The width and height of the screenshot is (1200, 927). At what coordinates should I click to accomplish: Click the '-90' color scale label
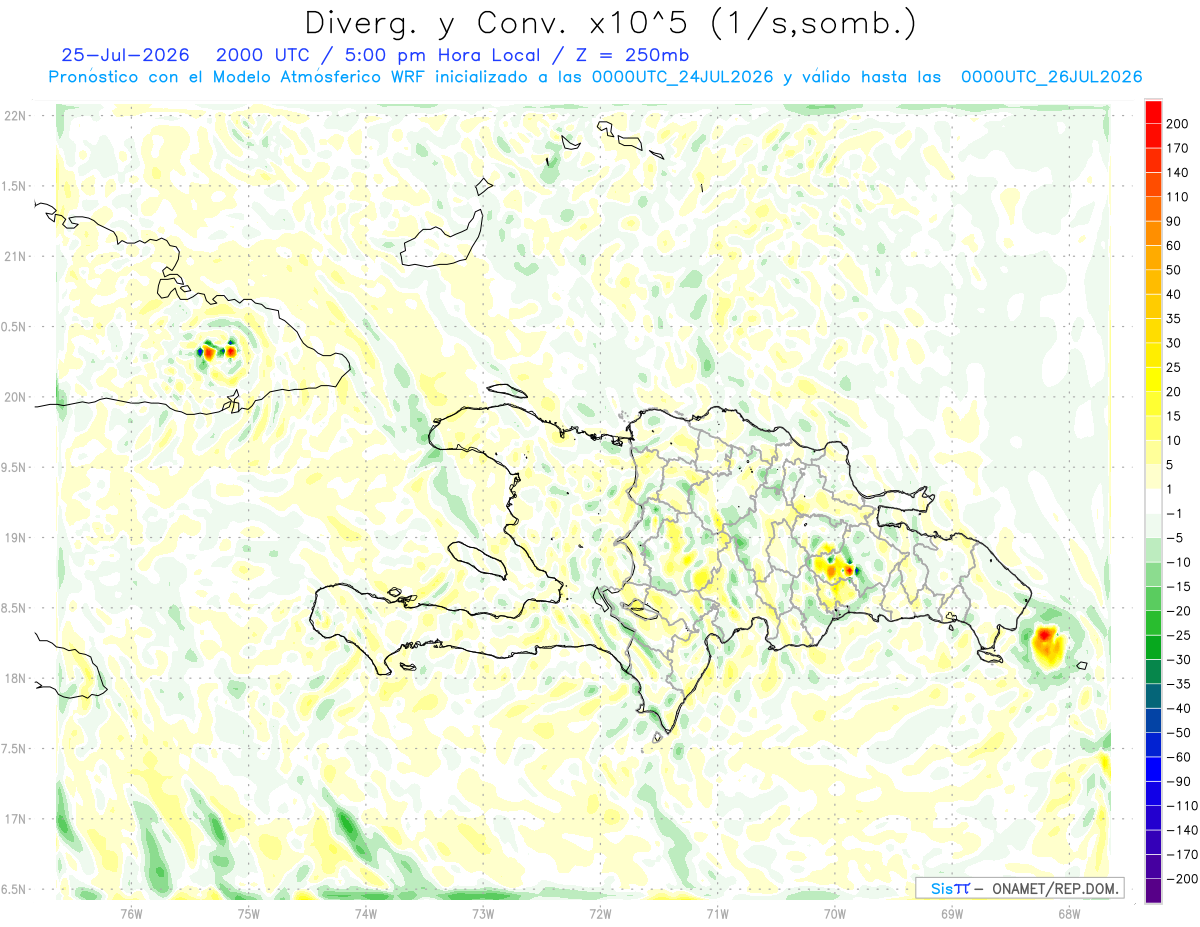point(1178,783)
